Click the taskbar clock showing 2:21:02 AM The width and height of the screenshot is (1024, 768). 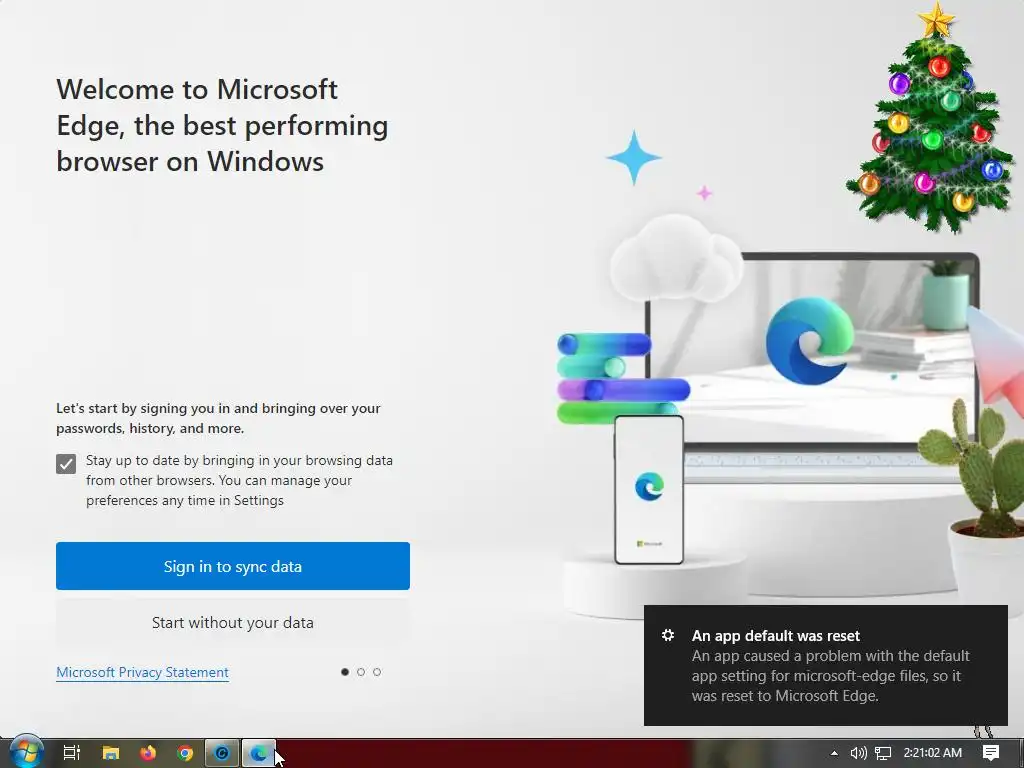[x=933, y=753]
